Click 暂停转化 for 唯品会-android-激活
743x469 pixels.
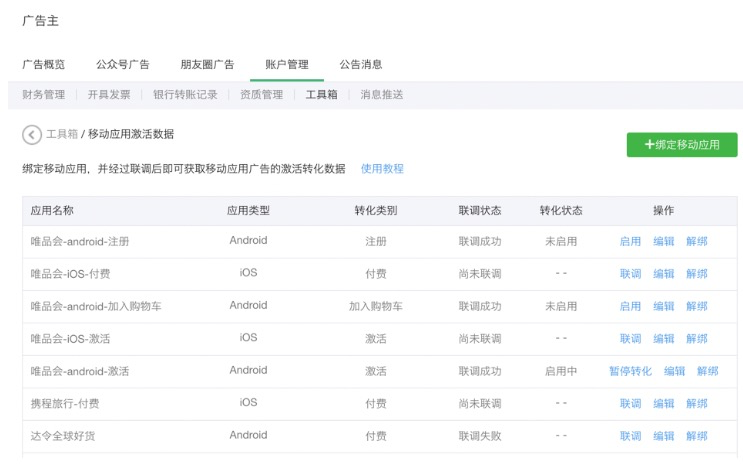coord(630,371)
